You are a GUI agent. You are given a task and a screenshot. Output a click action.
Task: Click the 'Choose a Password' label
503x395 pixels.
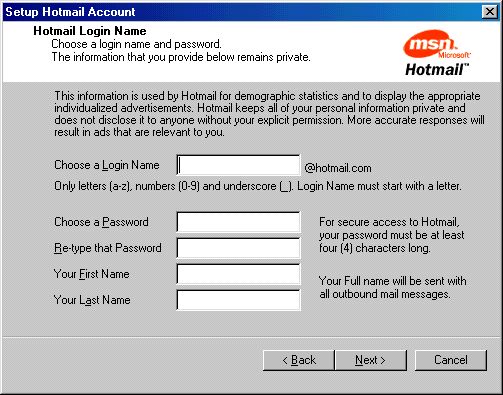[x=101, y=222]
